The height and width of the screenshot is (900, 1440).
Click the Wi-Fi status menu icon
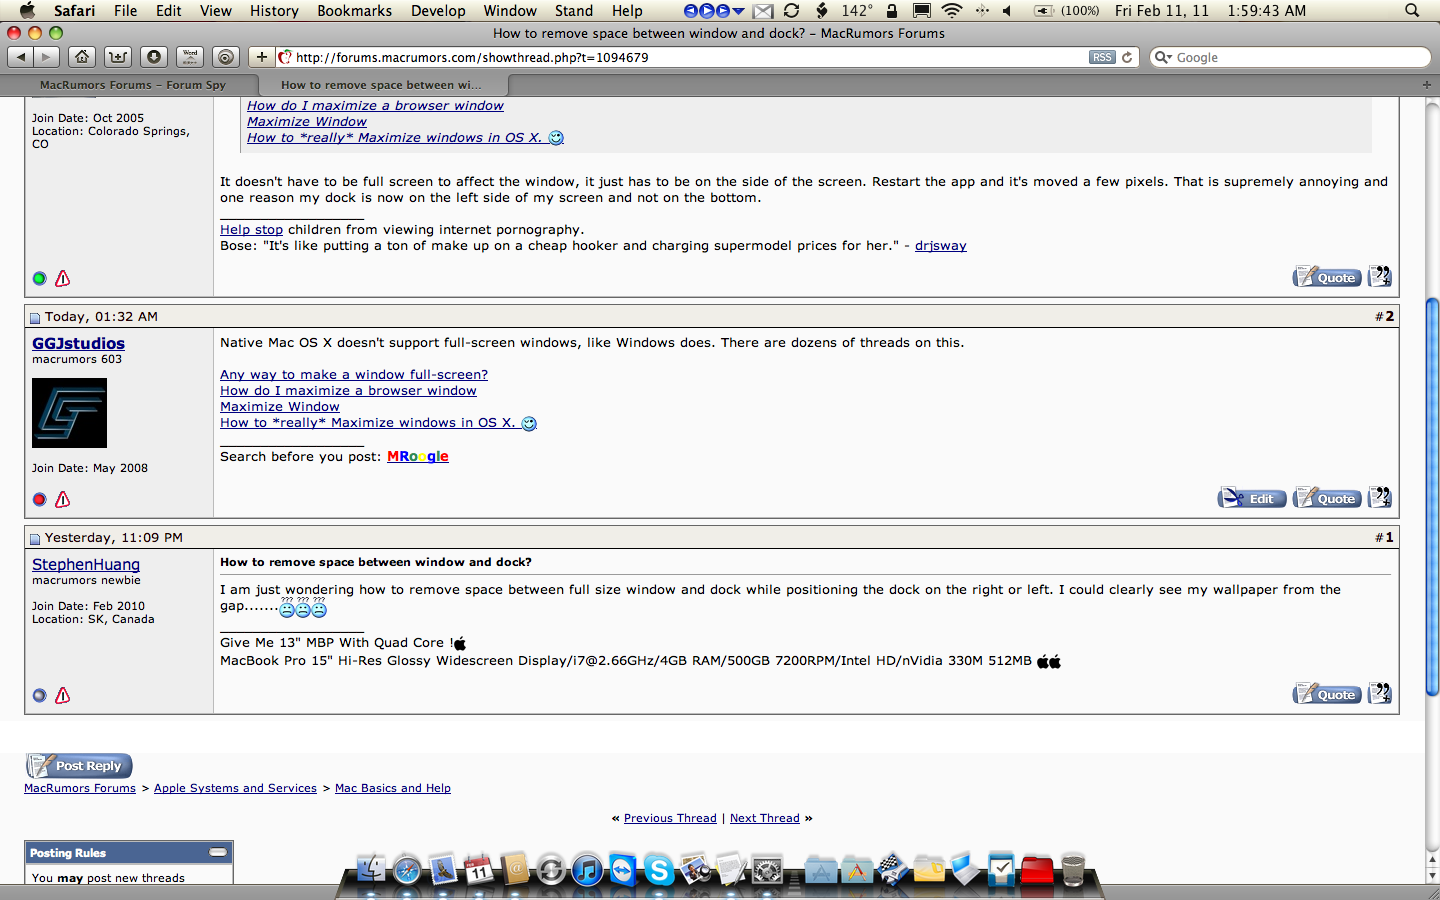click(952, 11)
